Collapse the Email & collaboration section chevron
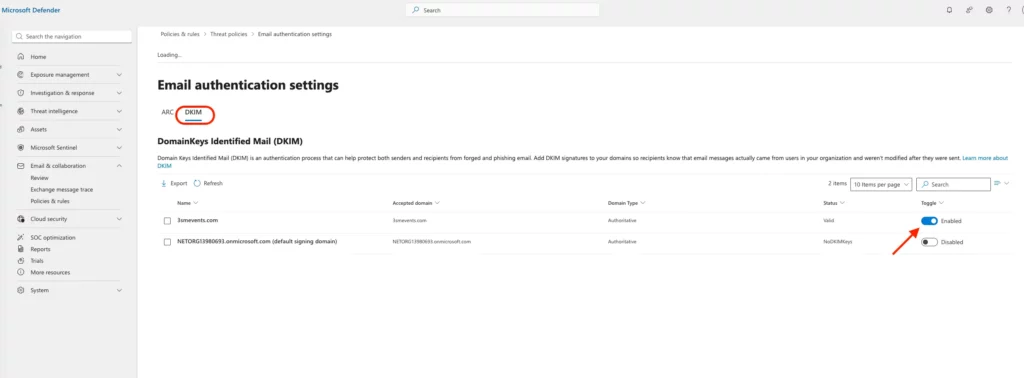 [119, 166]
